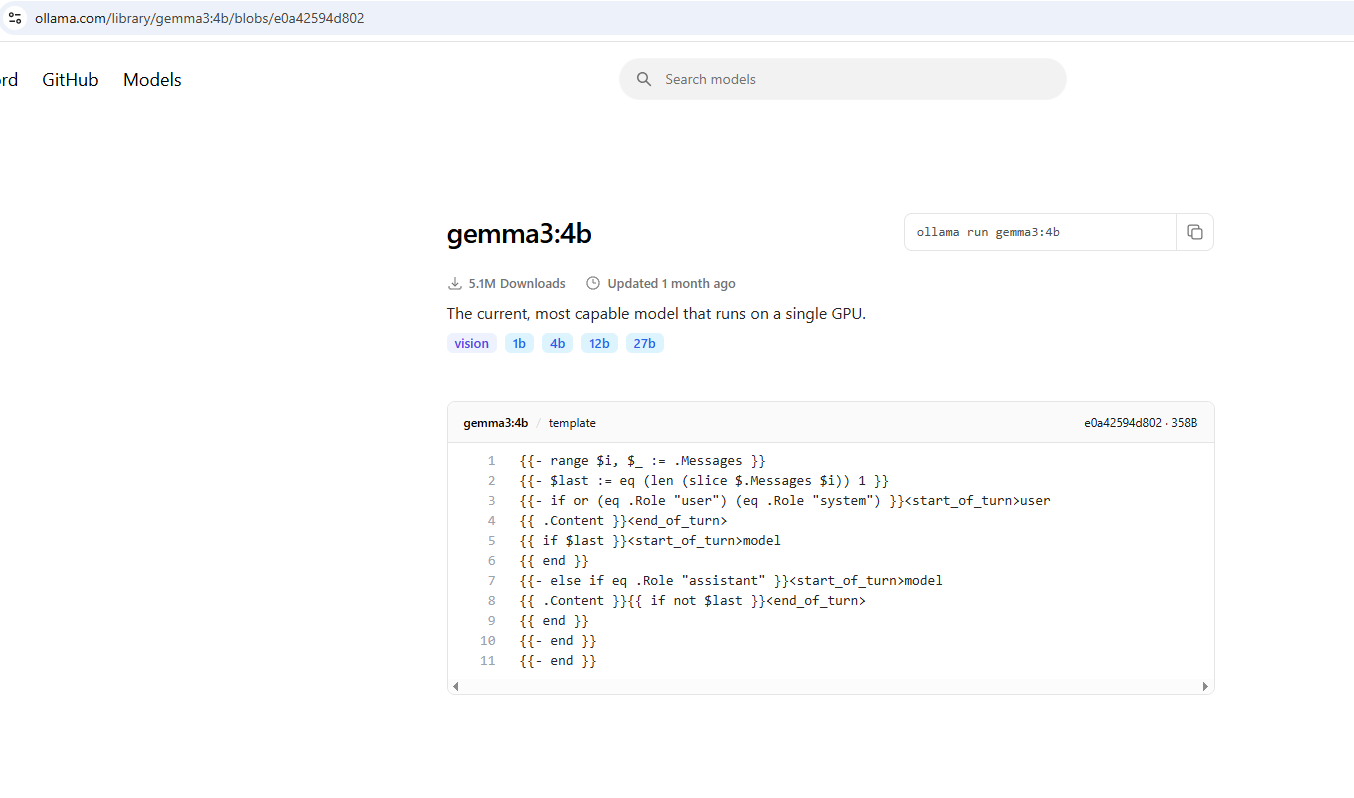Click the Updated 1 month ago text
1354x798 pixels.
[671, 284]
